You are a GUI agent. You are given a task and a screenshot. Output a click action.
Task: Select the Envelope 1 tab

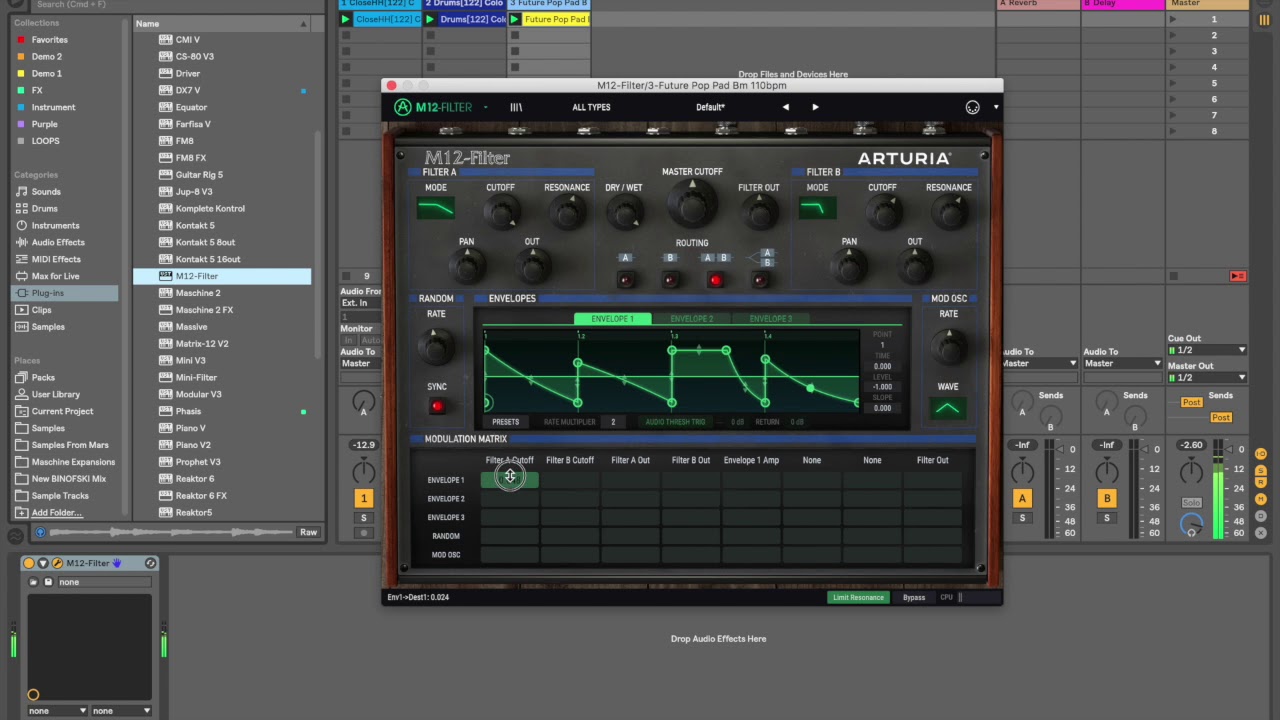[x=612, y=319]
